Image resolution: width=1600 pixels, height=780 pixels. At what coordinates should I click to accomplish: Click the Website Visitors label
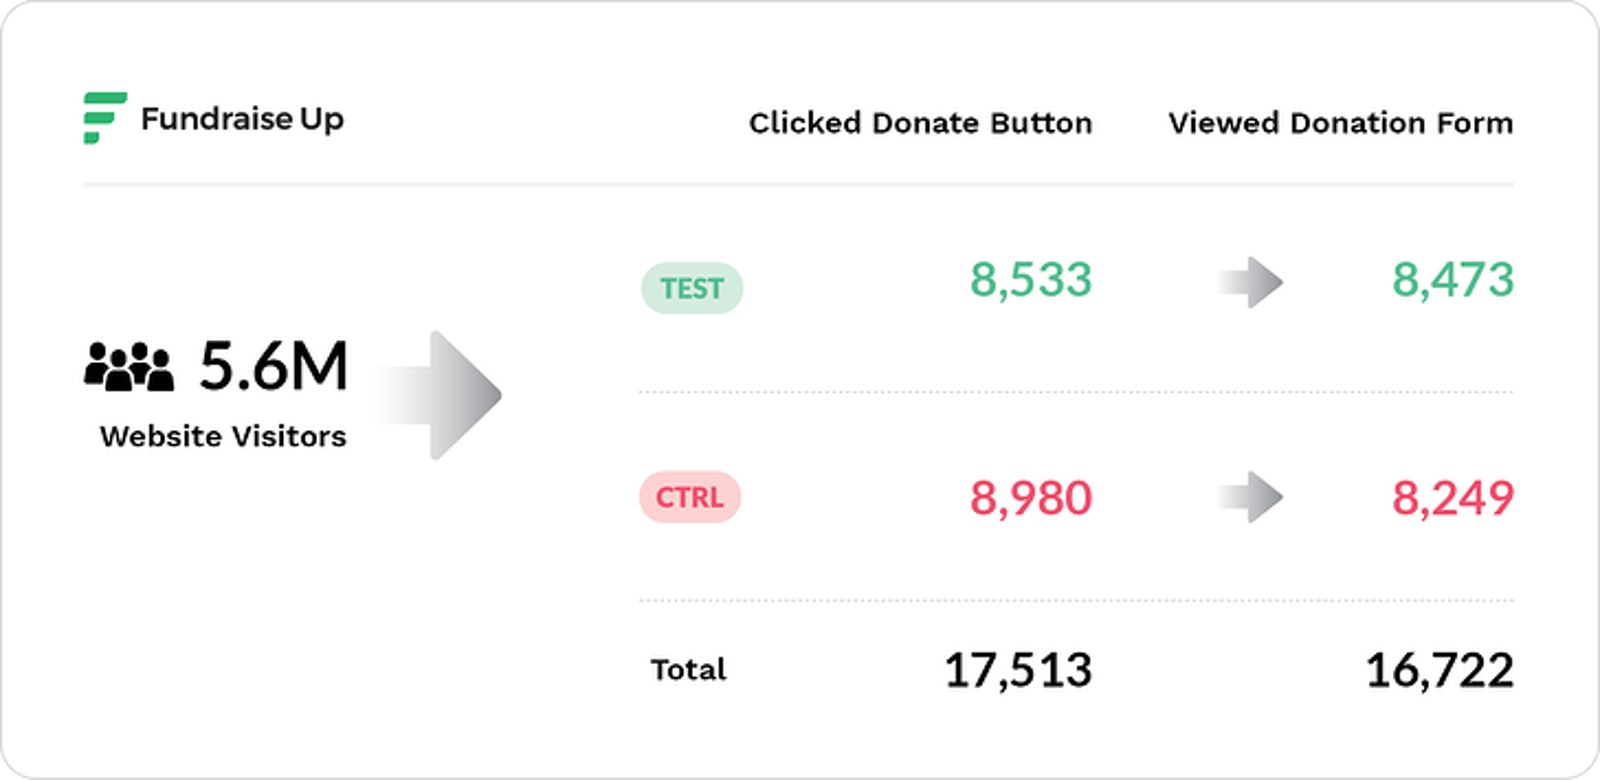223,437
